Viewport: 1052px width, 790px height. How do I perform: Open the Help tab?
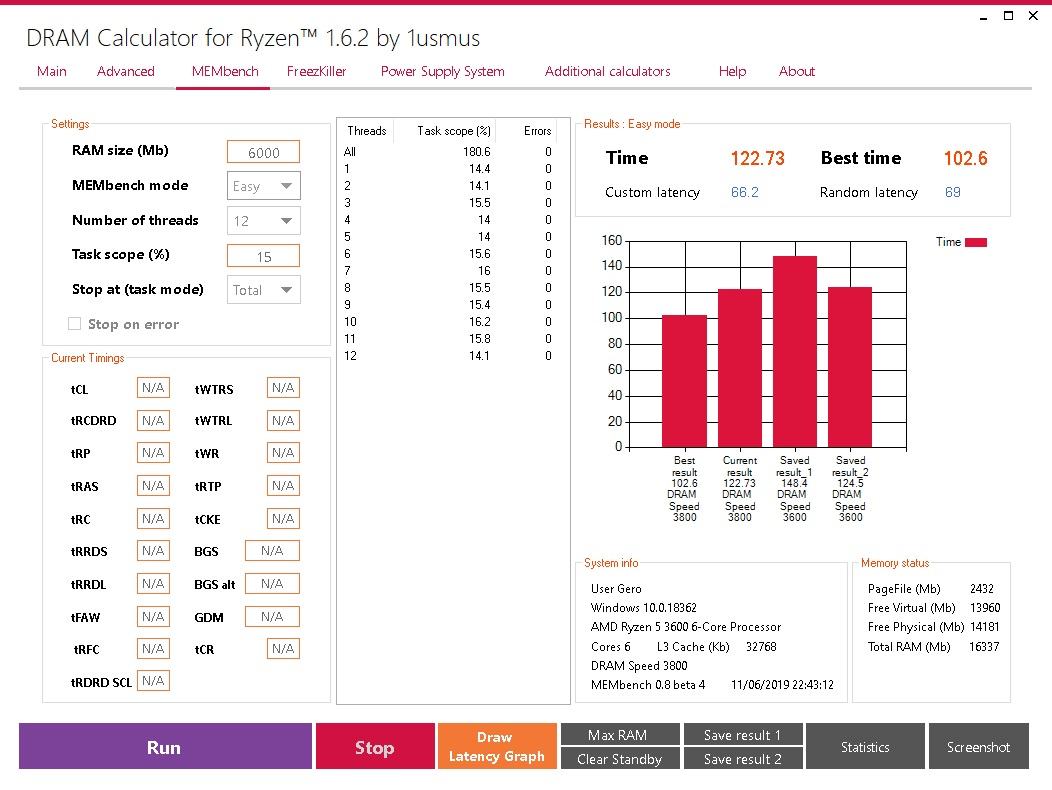pos(732,71)
